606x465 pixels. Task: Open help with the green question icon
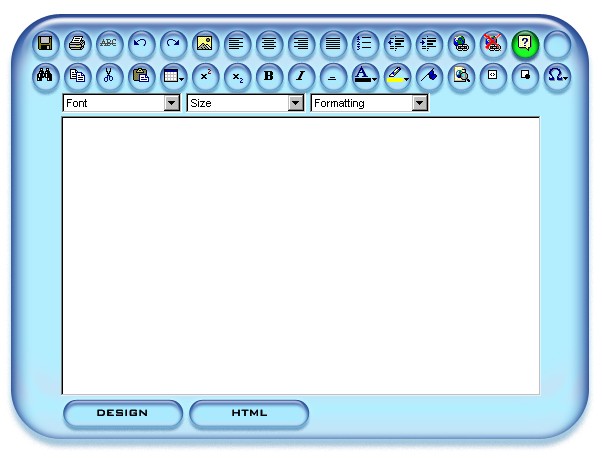click(525, 44)
